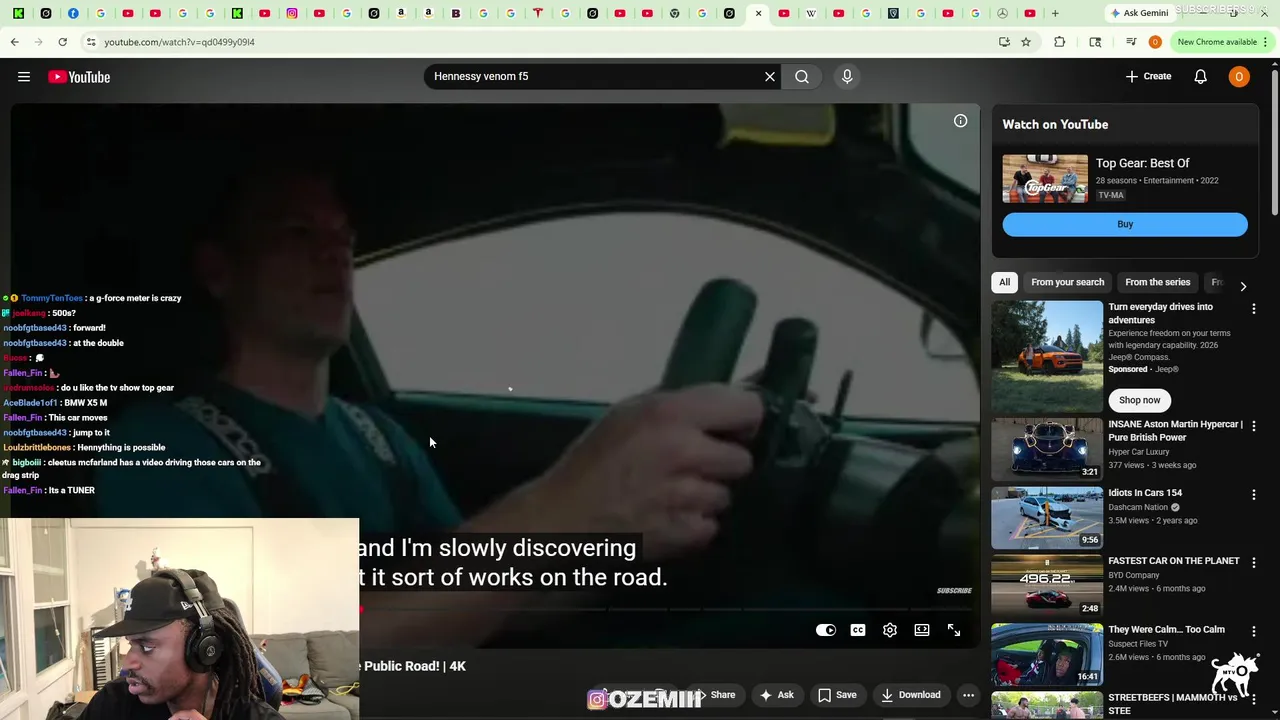Select From your search chip
Viewport: 1280px width, 720px height.
[x=1067, y=282]
